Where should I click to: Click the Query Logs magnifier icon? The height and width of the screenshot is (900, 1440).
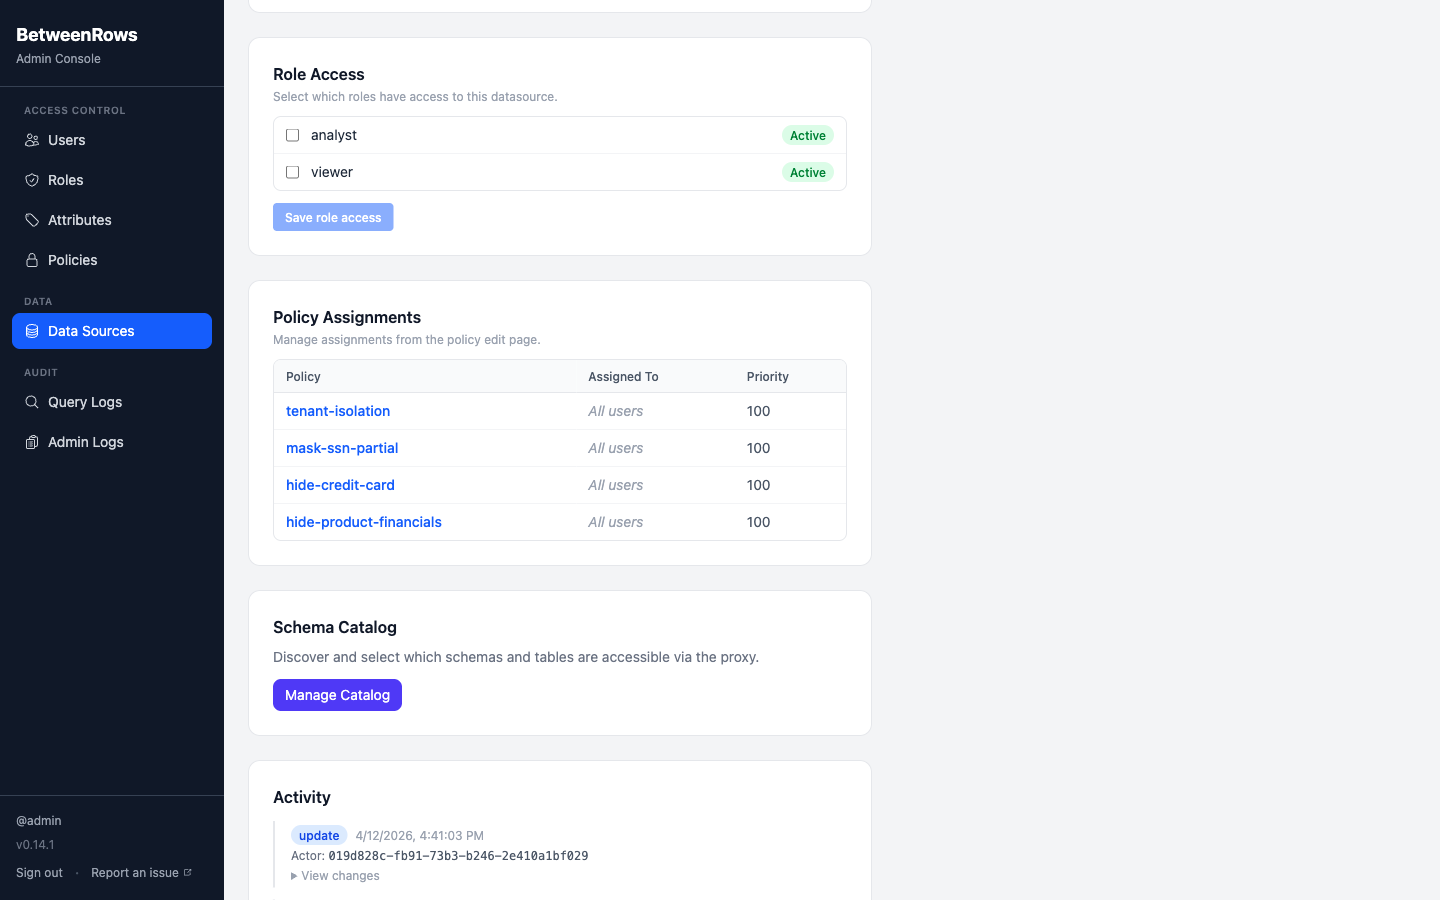[x=32, y=402]
